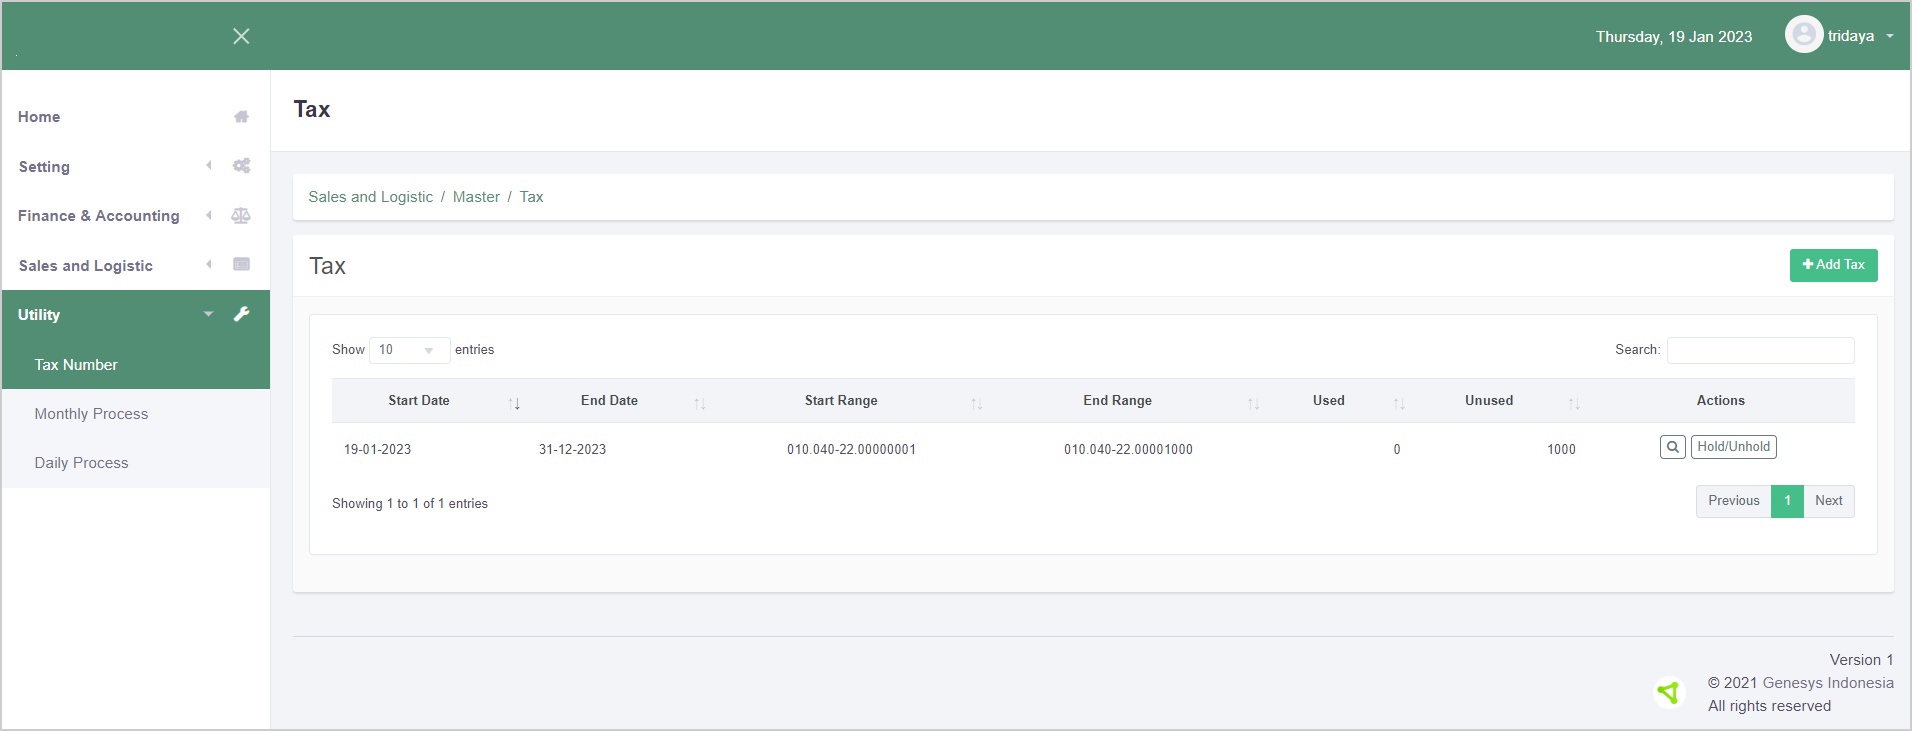Click the Home house icon
The height and width of the screenshot is (731, 1912).
241,117
